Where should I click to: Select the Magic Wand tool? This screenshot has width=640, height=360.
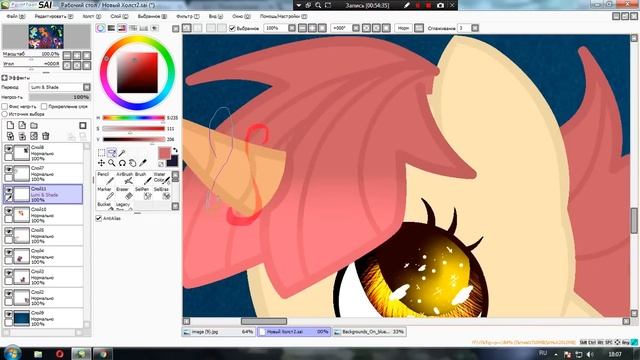pyautogui.click(x=122, y=153)
